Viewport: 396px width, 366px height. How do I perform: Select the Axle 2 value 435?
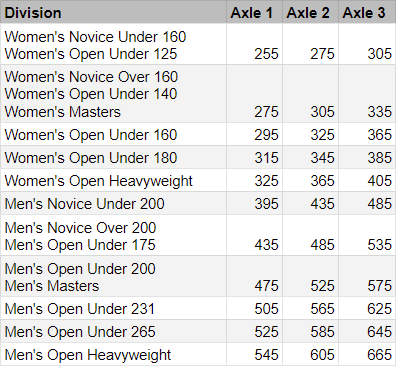click(322, 204)
